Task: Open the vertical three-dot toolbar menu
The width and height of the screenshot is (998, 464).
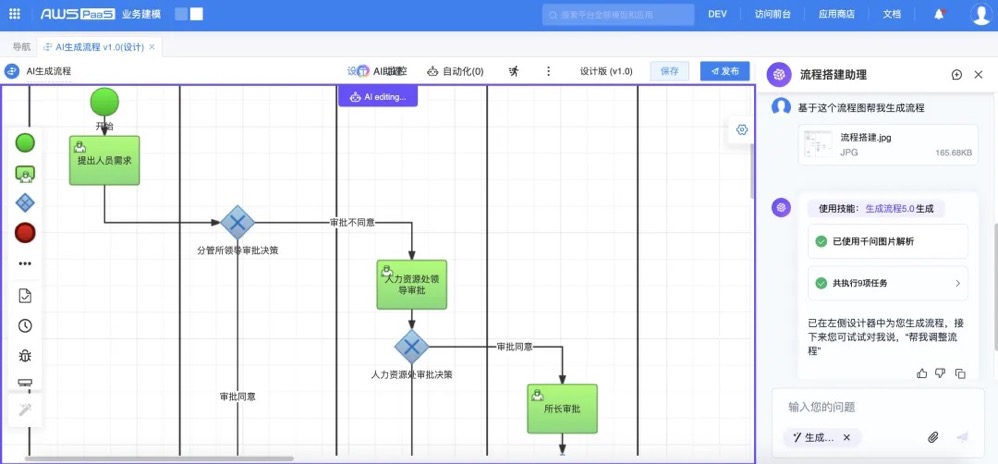Action: [548, 71]
